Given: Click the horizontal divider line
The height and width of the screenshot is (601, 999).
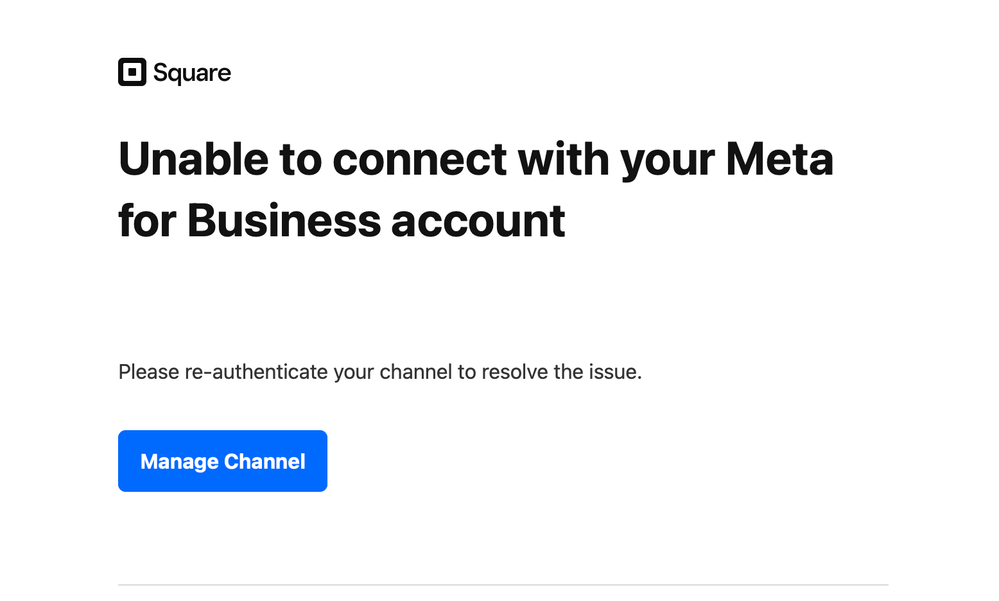Looking at the screenshot, I should 503,584.
